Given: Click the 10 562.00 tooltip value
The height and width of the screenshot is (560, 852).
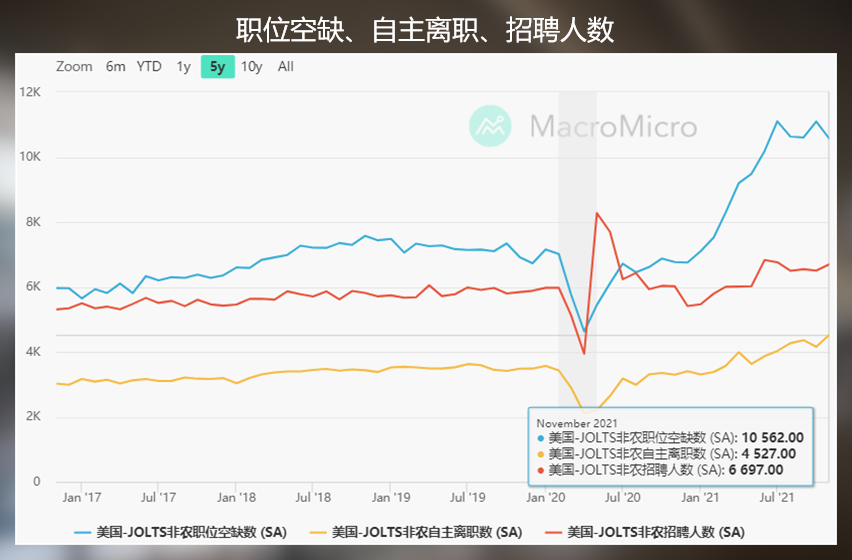Looking at the screenshot, I should (x=772, y=438).
